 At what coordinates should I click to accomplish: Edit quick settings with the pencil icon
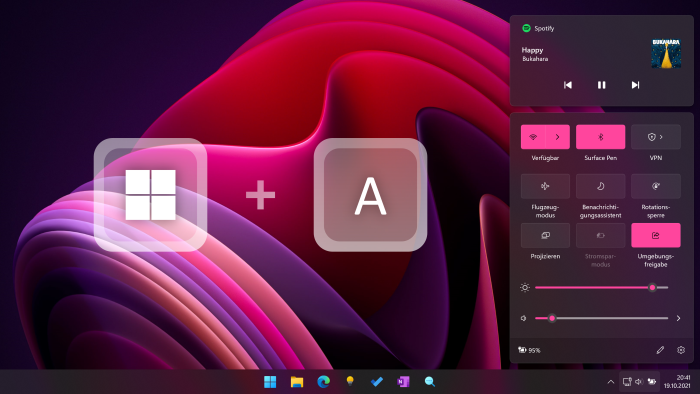point(660,350)
